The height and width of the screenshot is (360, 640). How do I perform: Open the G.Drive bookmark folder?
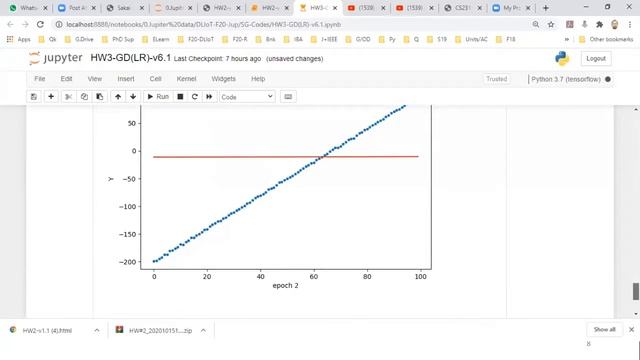tap(79, 39)
